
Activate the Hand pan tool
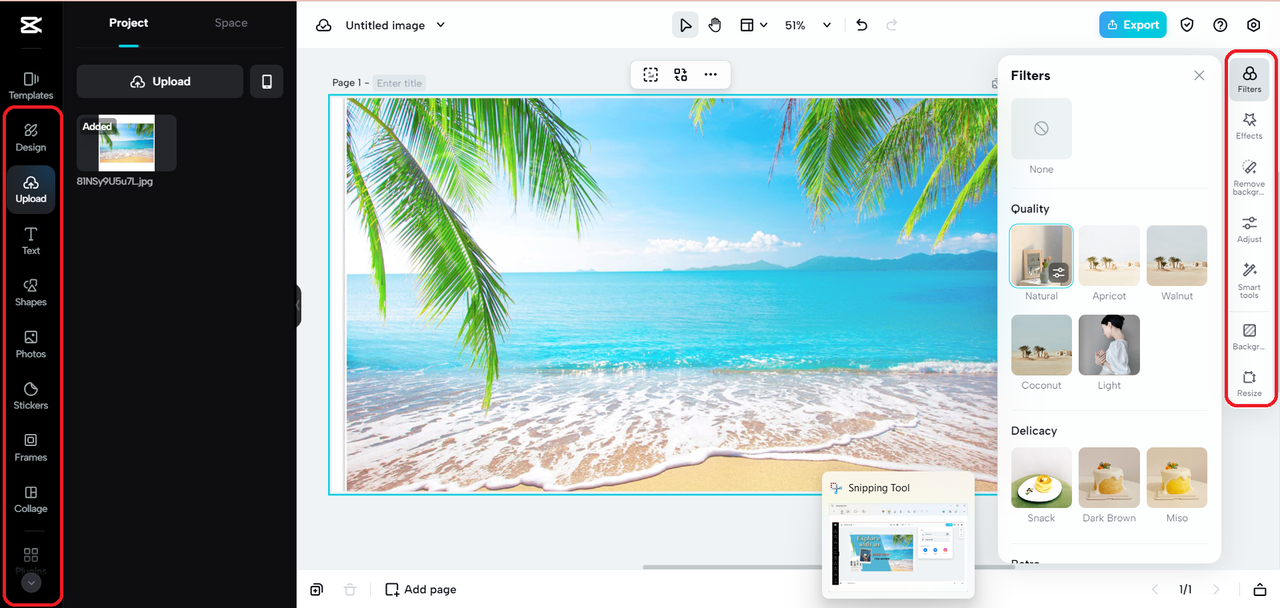click(715, 25)
